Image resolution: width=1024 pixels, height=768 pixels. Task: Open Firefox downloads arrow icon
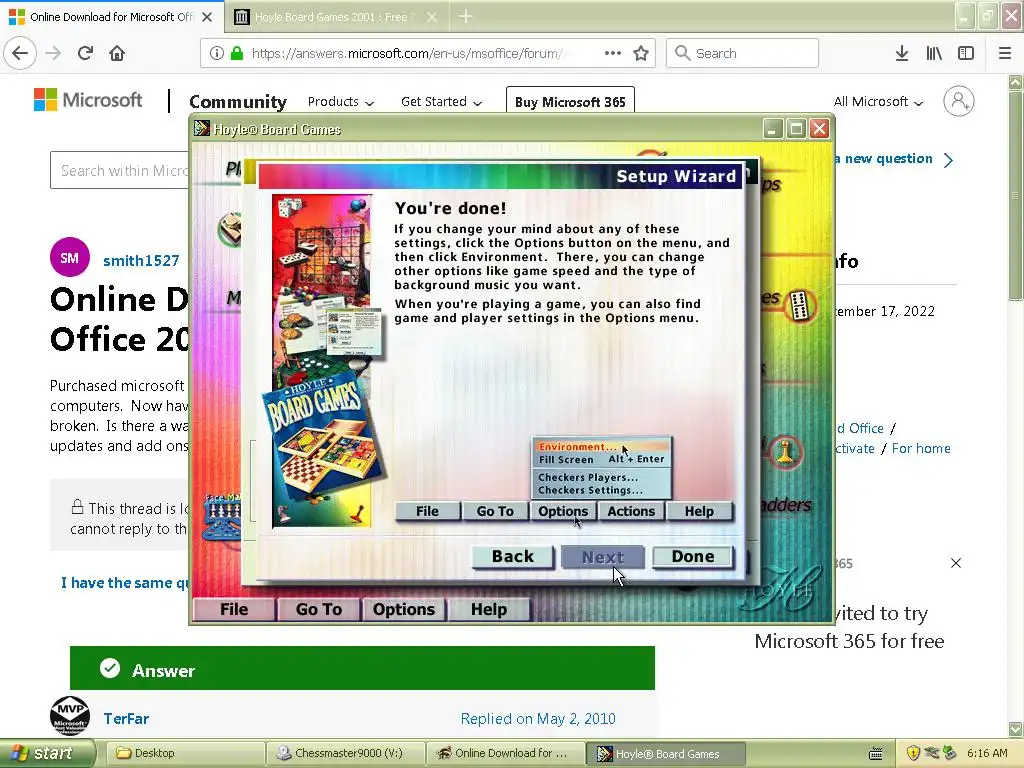point(902,53)
